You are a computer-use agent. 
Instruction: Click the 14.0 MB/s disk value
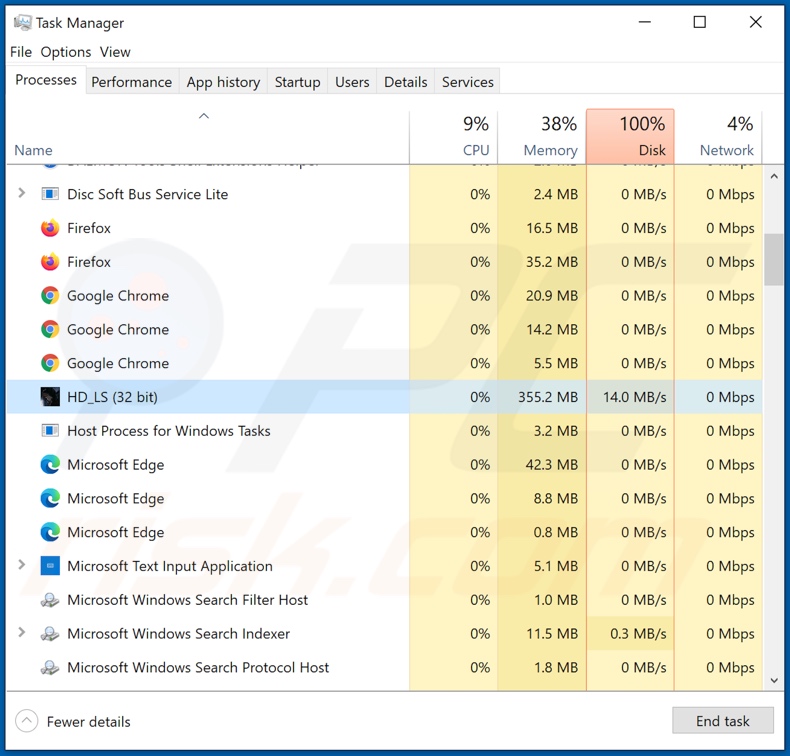click(x=634, y=397)
